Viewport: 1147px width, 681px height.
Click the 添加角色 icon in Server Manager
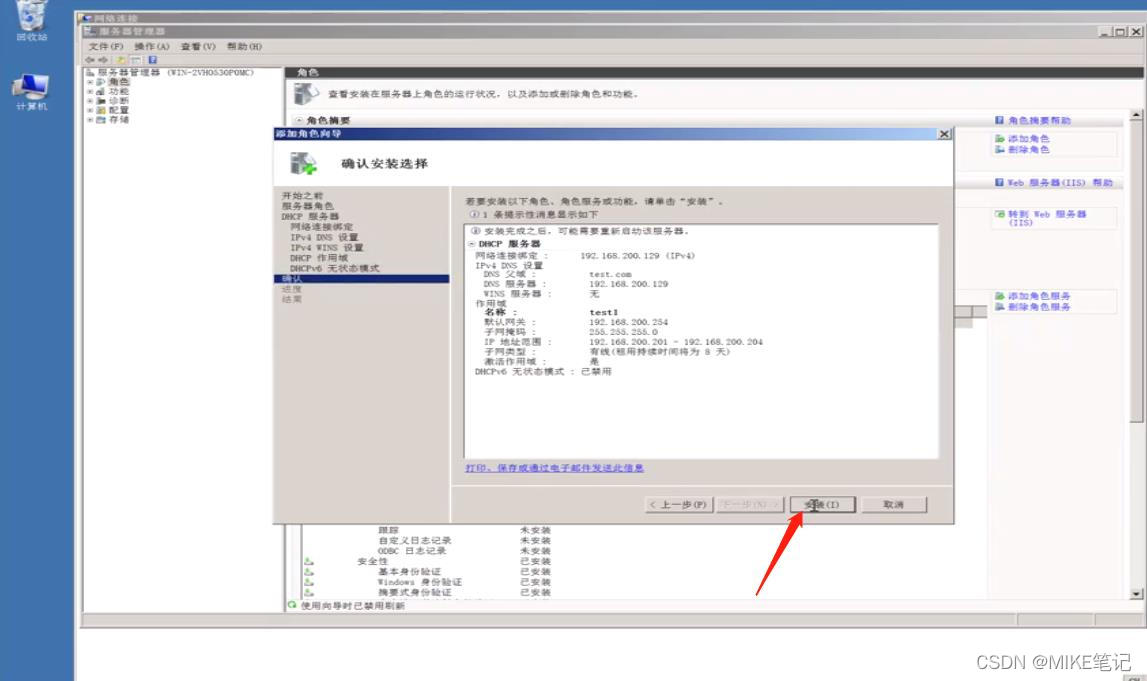[x=999, y=138]
